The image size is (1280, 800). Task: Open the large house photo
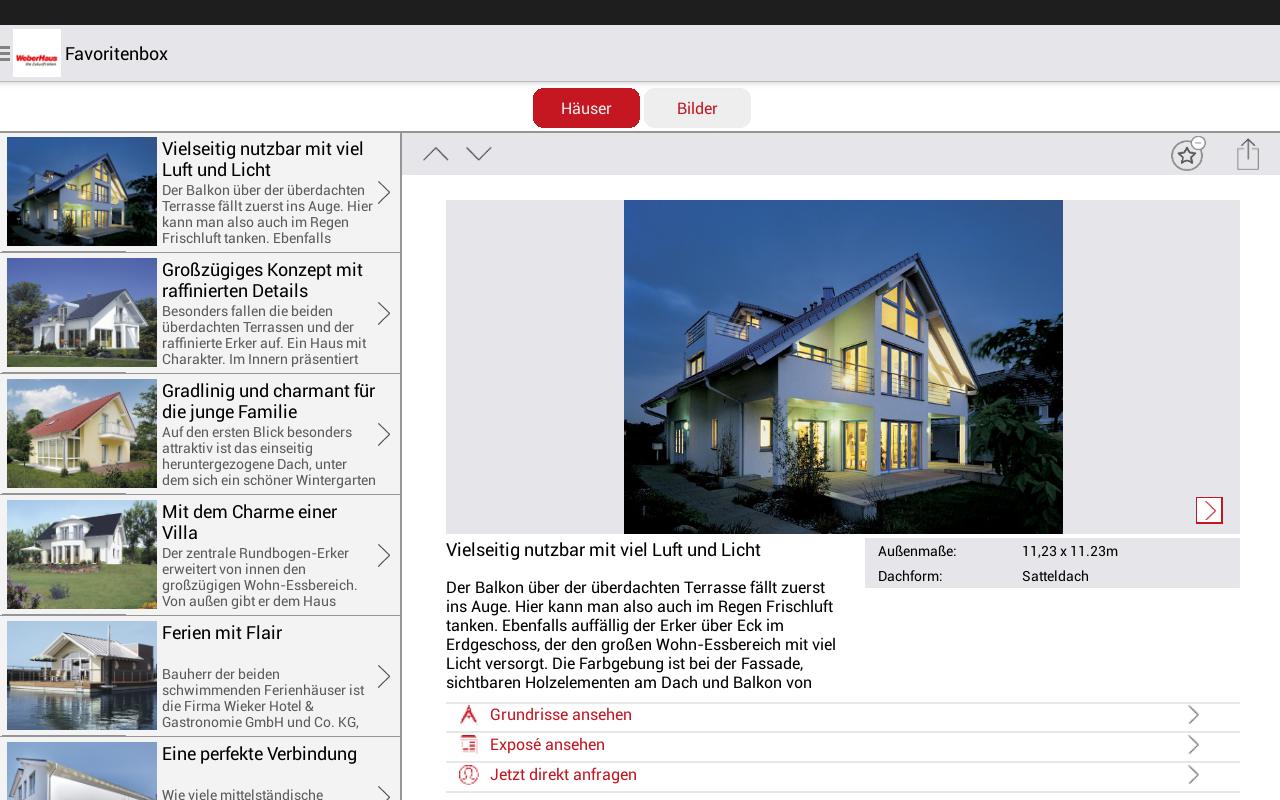[843, 367]
